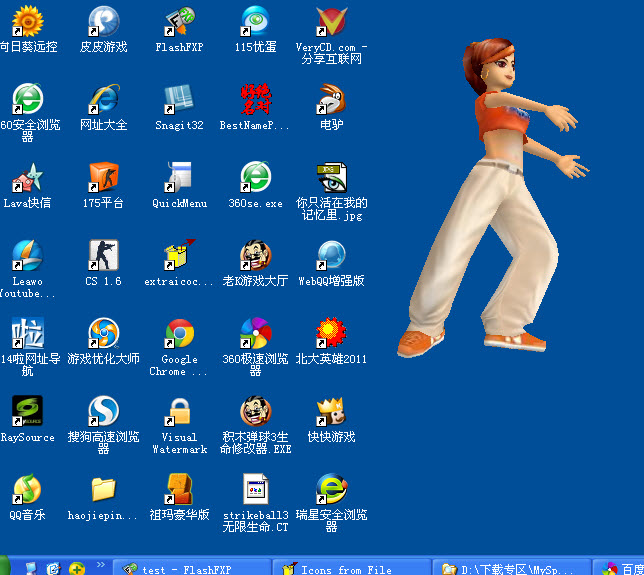This screenshot has height=575, width=644.
Task: Launch the RaySource shortcut
Action: pos(27,412)
